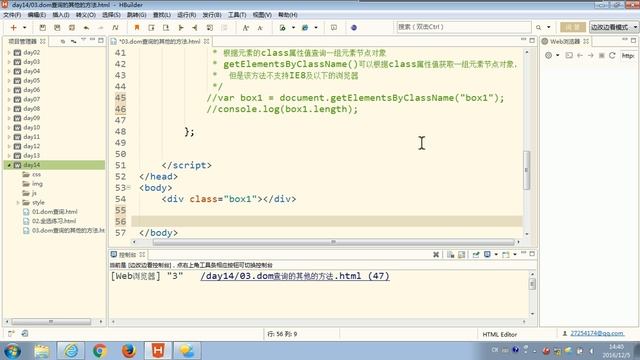The image size is (640, 360).
Task: Collapse the day14 project folder
Action: point(9,165)
